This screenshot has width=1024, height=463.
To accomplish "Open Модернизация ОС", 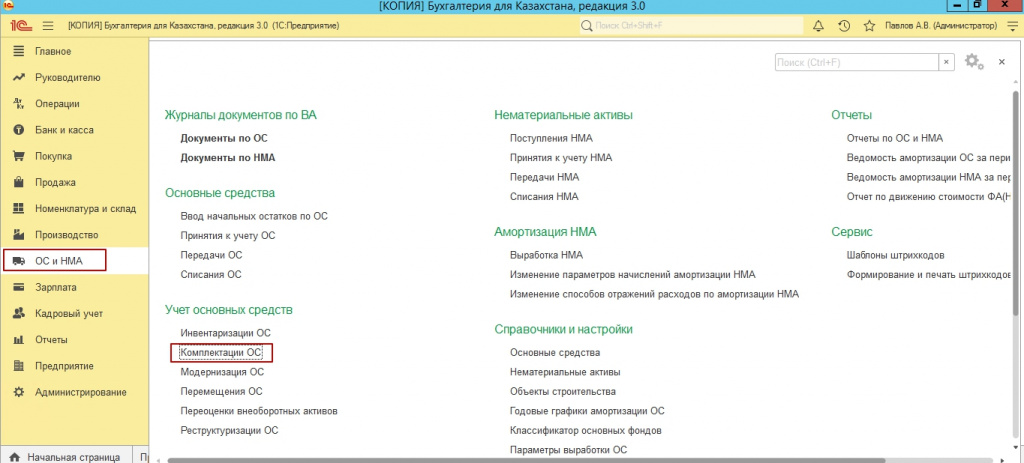I will 222,372.
